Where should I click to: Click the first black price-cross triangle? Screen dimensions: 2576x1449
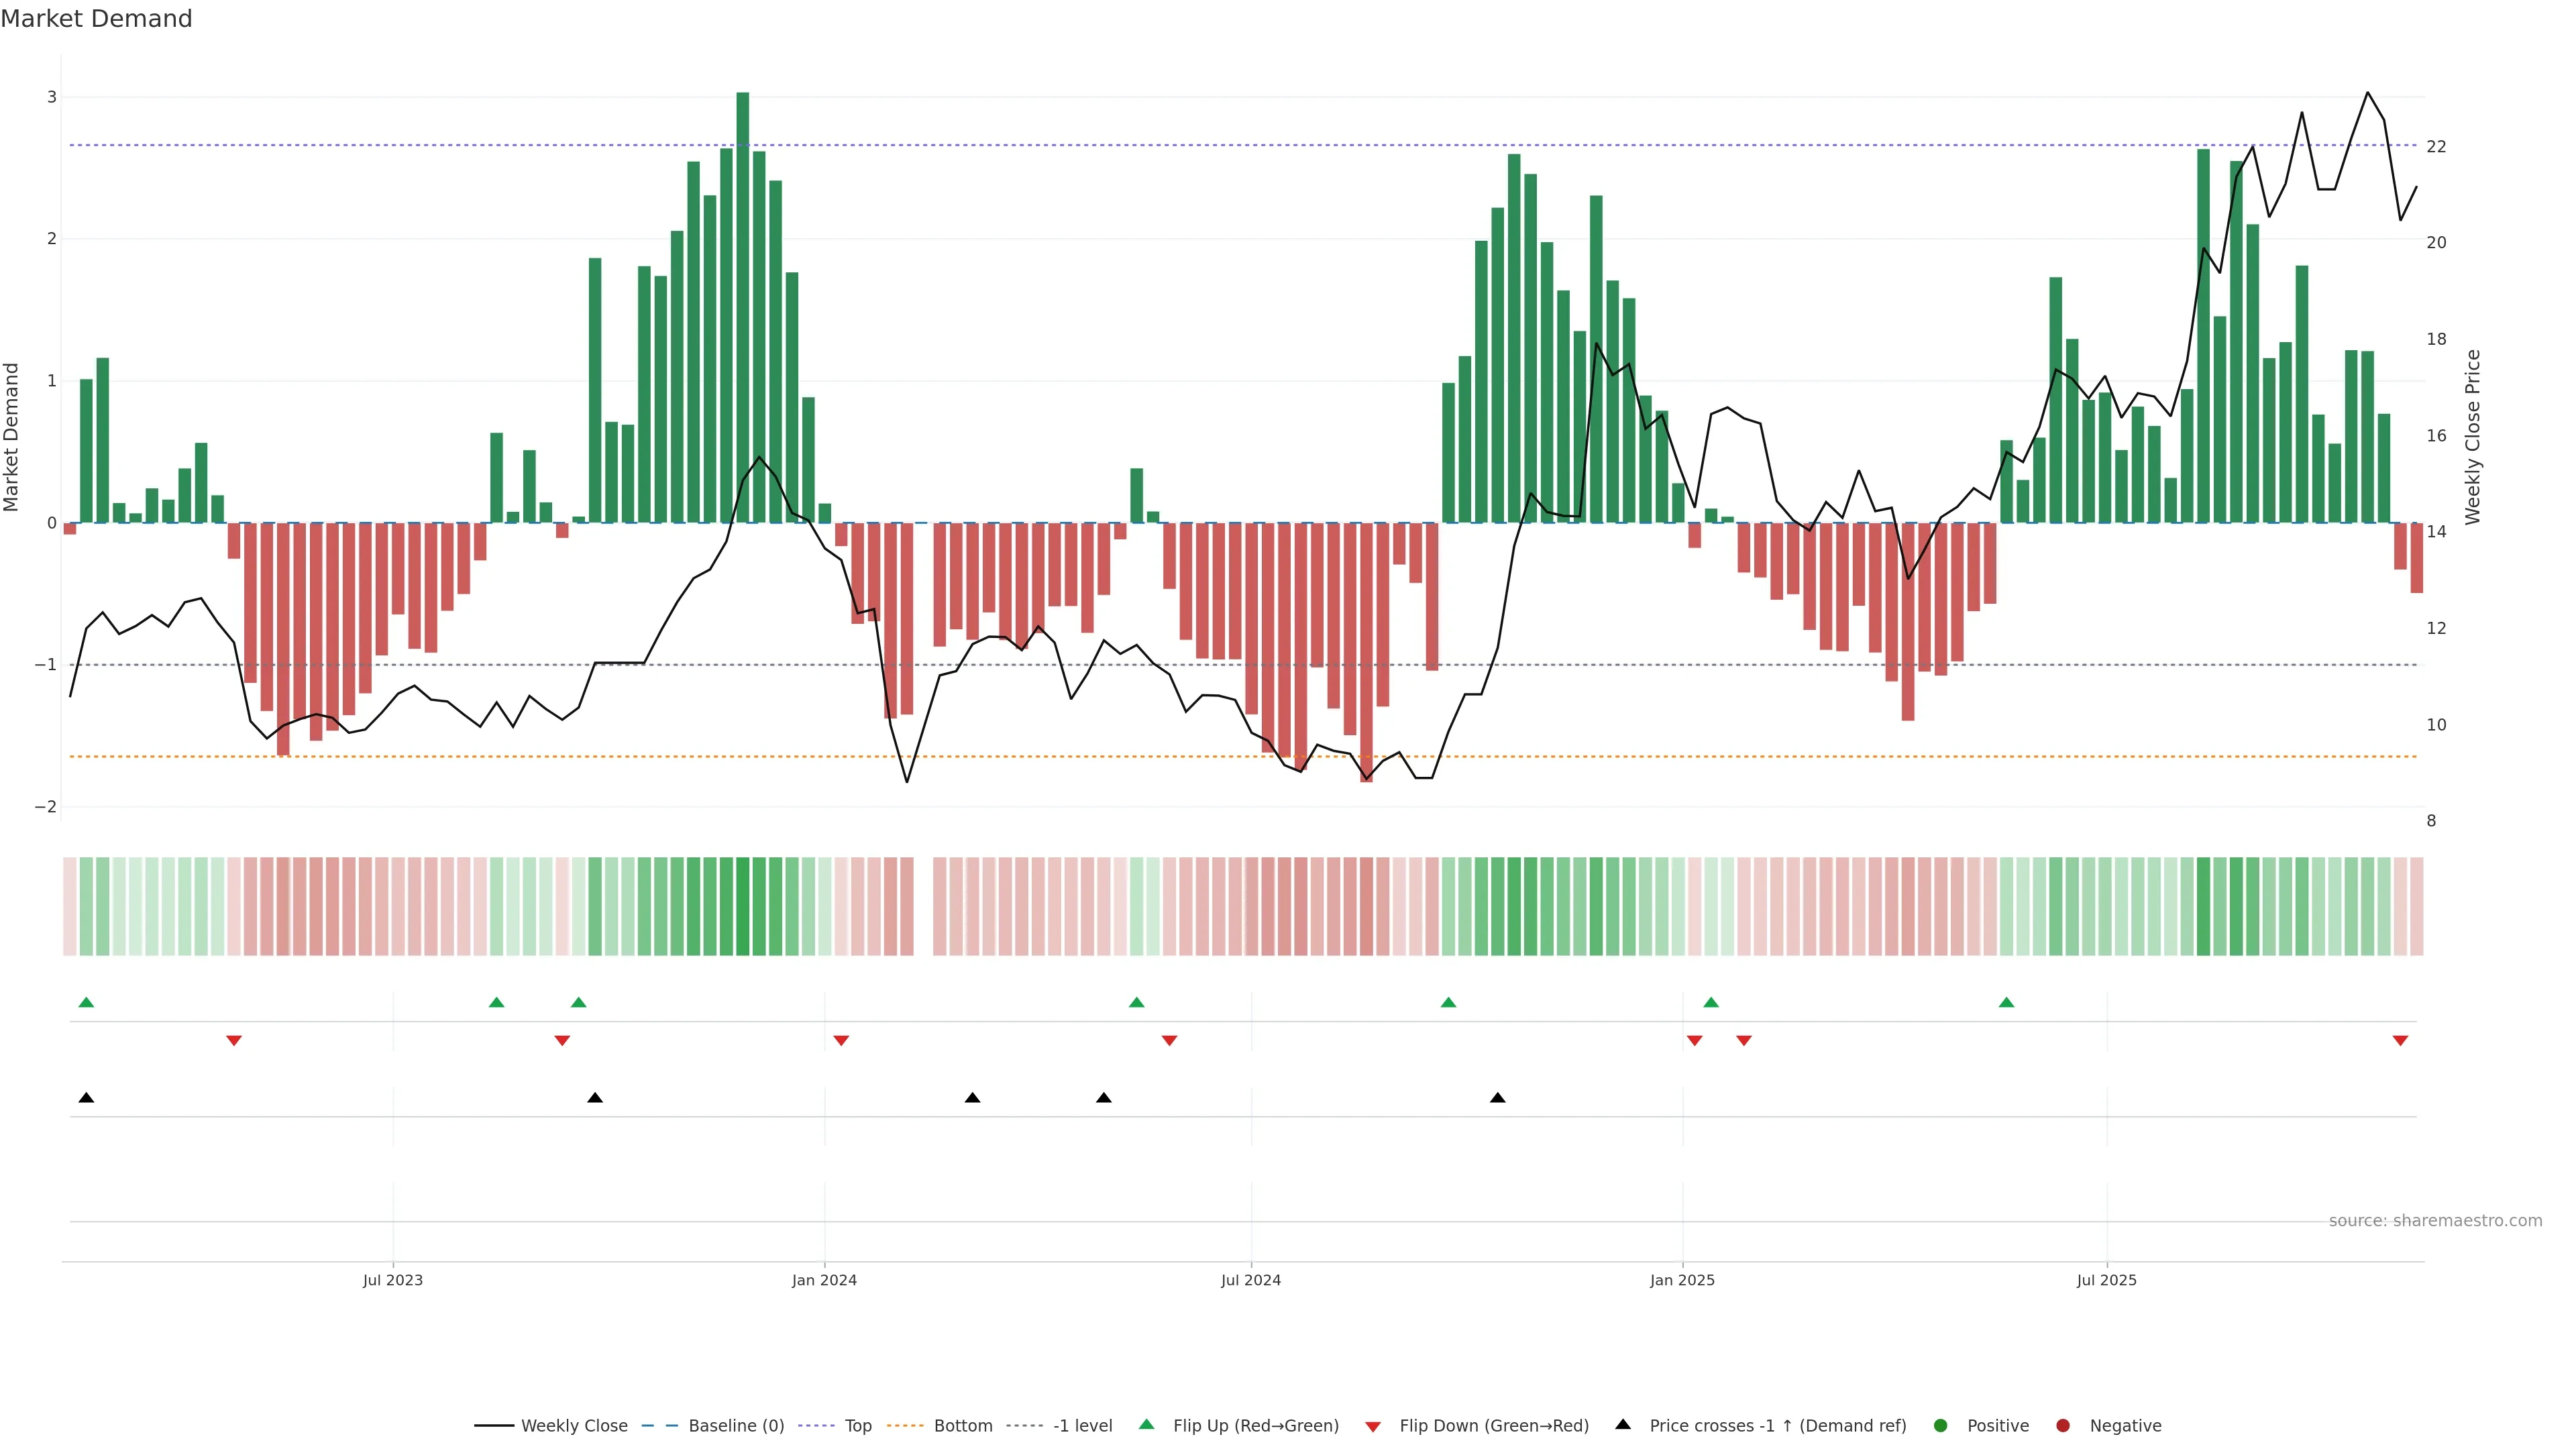(86, 1098)
